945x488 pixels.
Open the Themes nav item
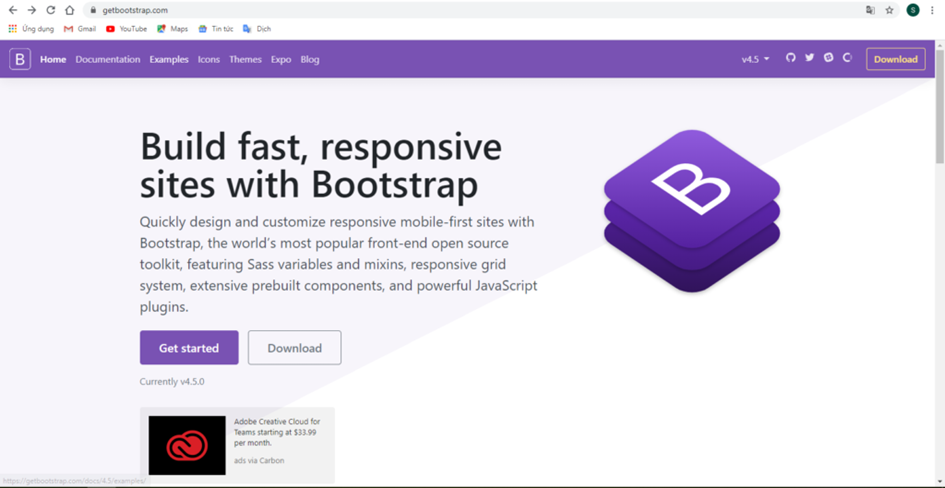(245, 59)
